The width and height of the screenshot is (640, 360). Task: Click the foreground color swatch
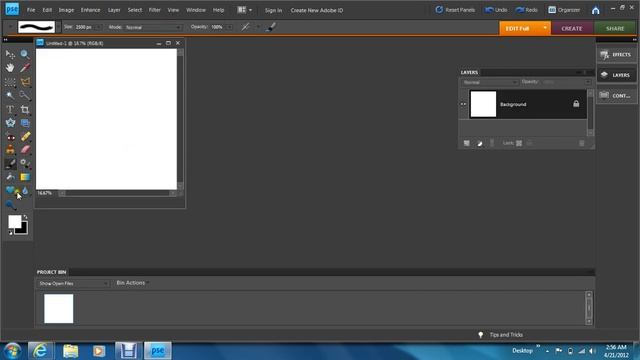[14, 222]
